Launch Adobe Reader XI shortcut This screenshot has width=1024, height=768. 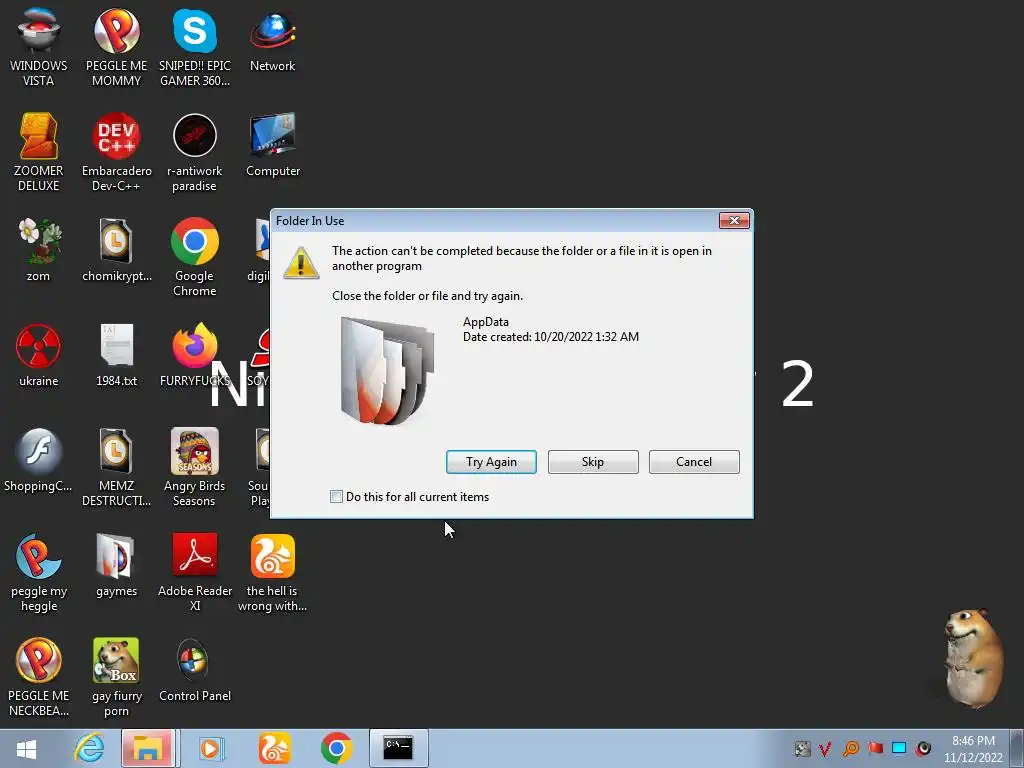(x=195, y=573)
